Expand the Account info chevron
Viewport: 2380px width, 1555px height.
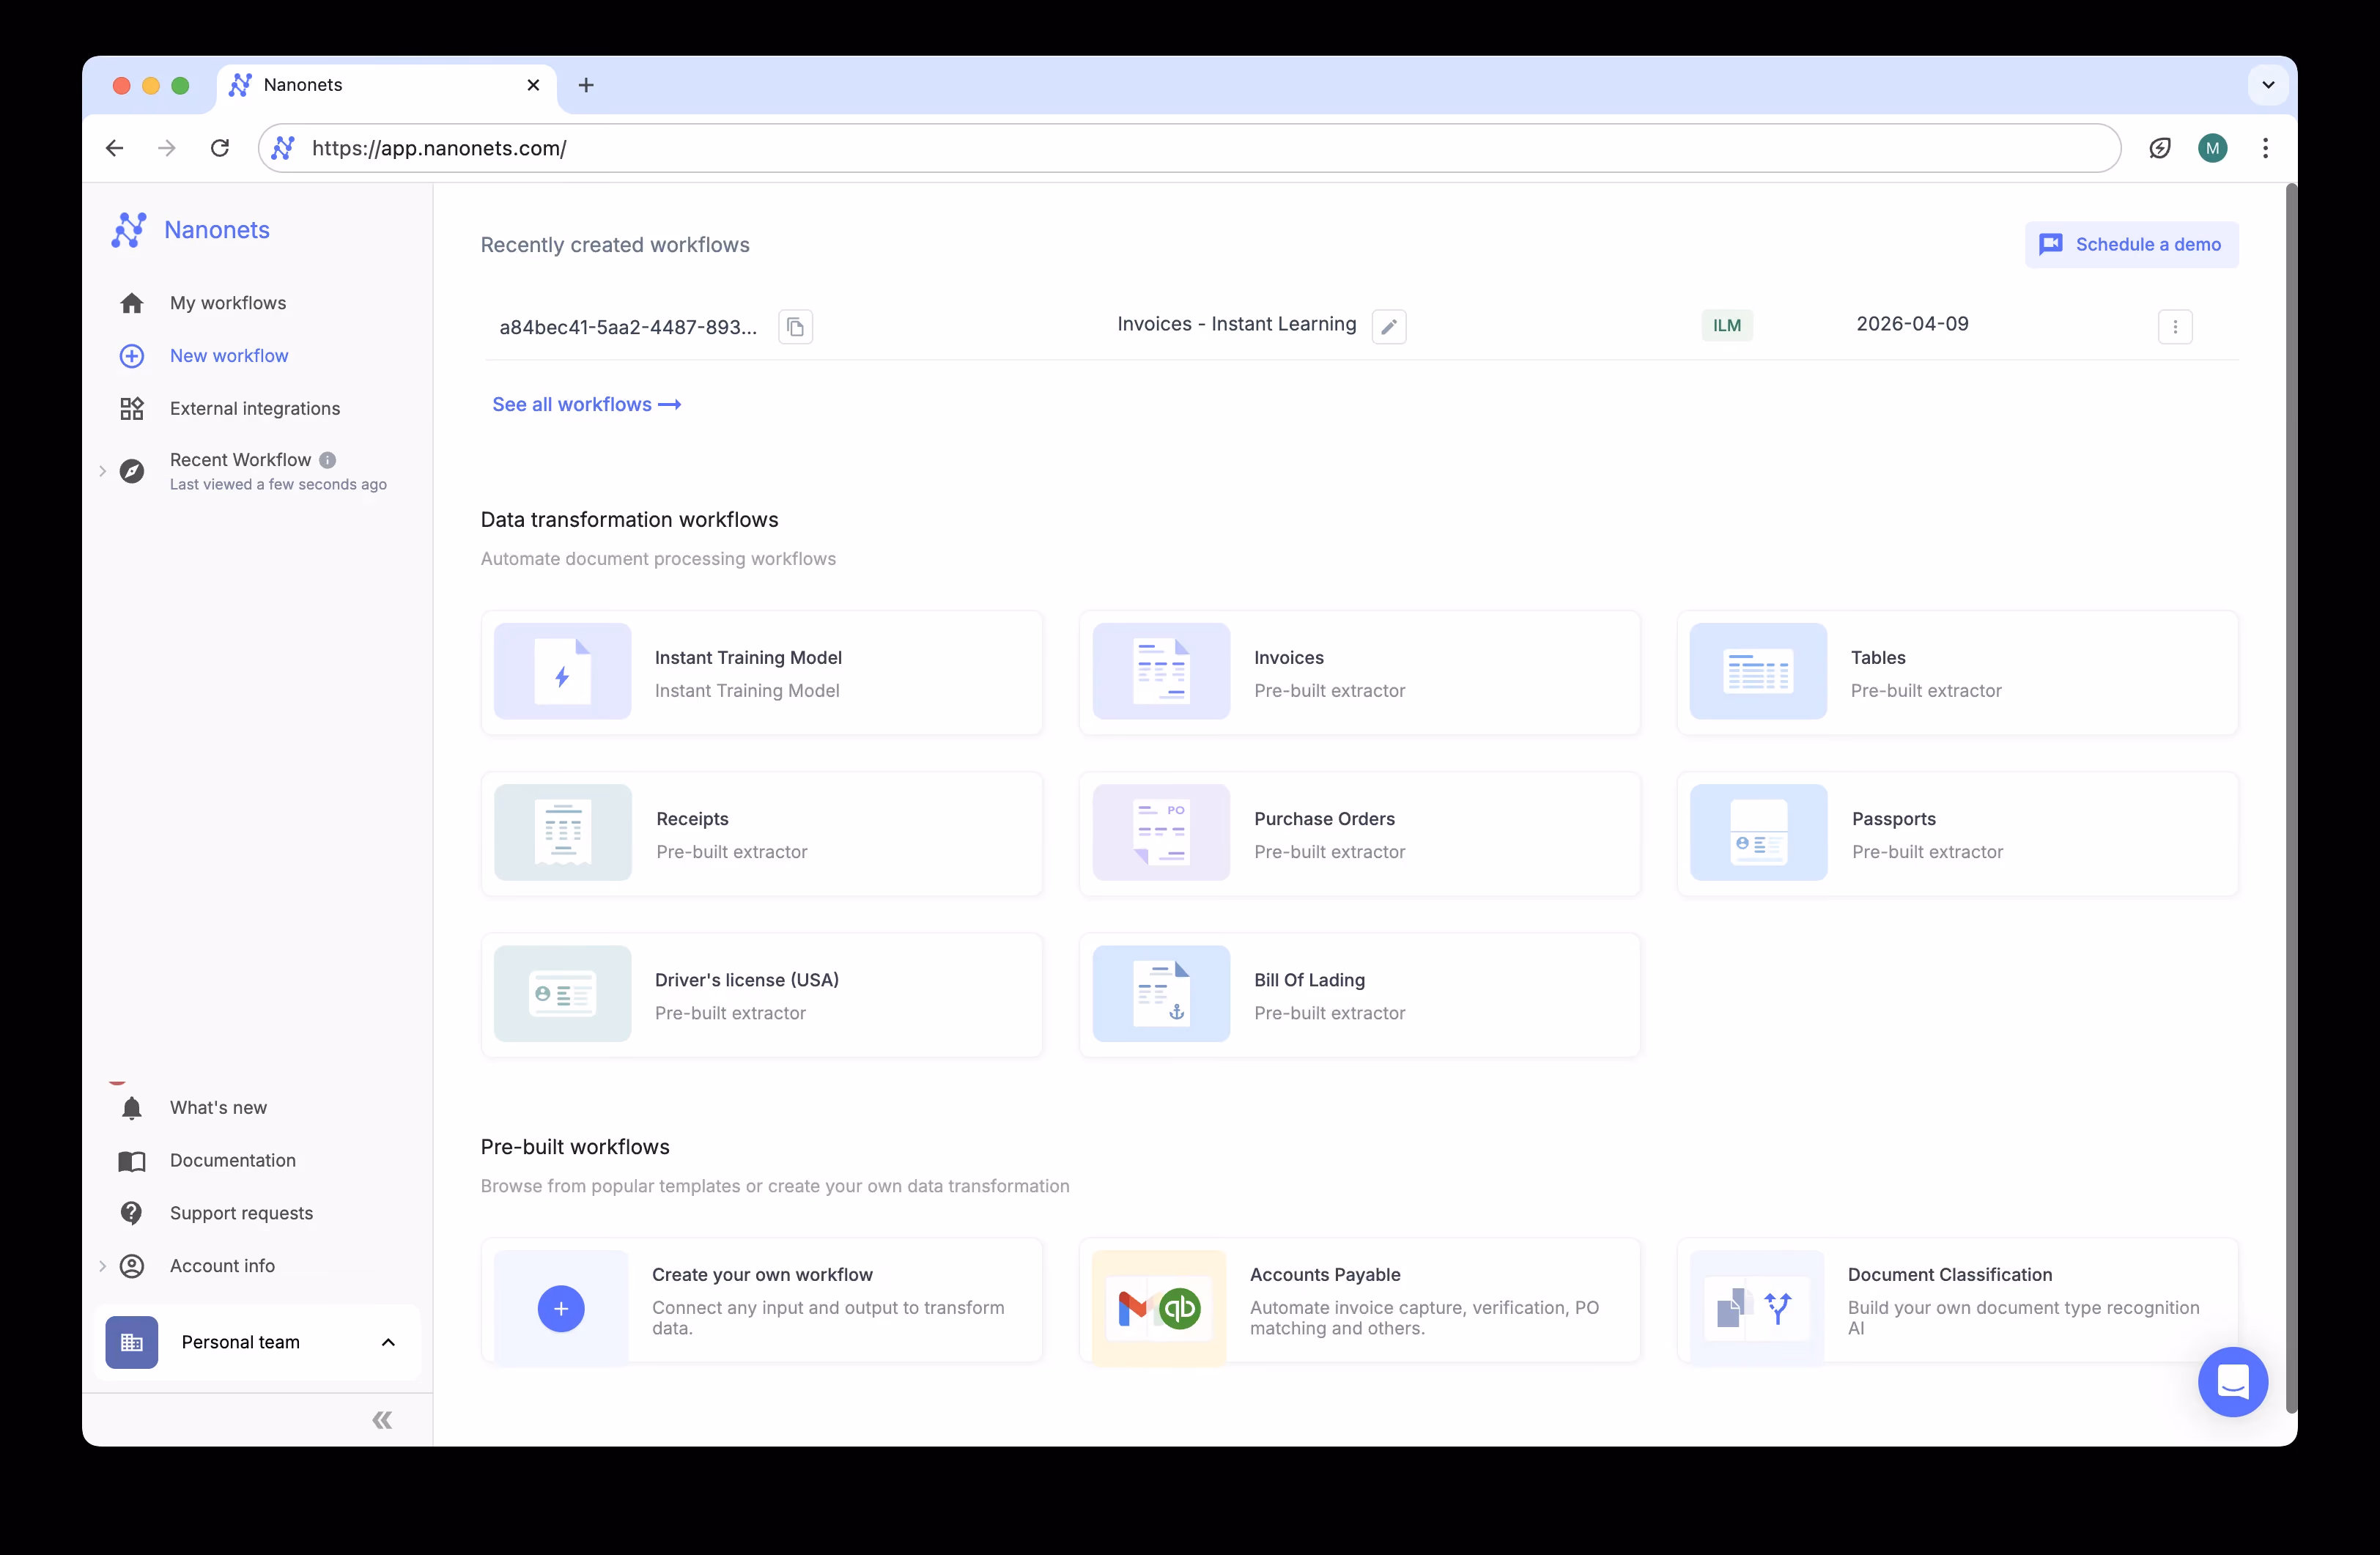click(x=102, y=1266)
